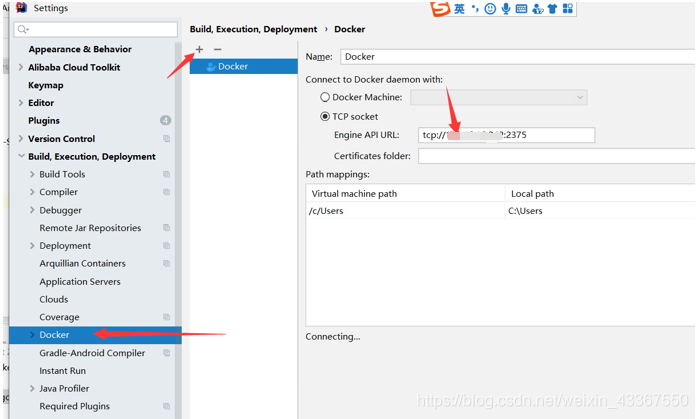The height and width of the screenshot is (419, 698).
Task: Expand the Alibaba Cloud Toolkit node
Action: [x=20, y=67]
